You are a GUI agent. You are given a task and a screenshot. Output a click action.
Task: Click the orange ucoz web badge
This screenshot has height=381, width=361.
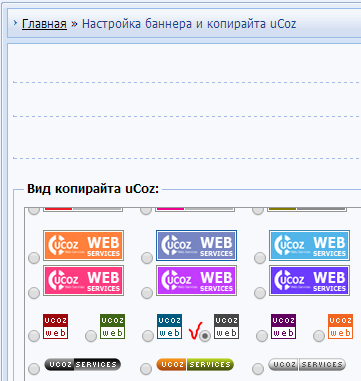(340, 326)
